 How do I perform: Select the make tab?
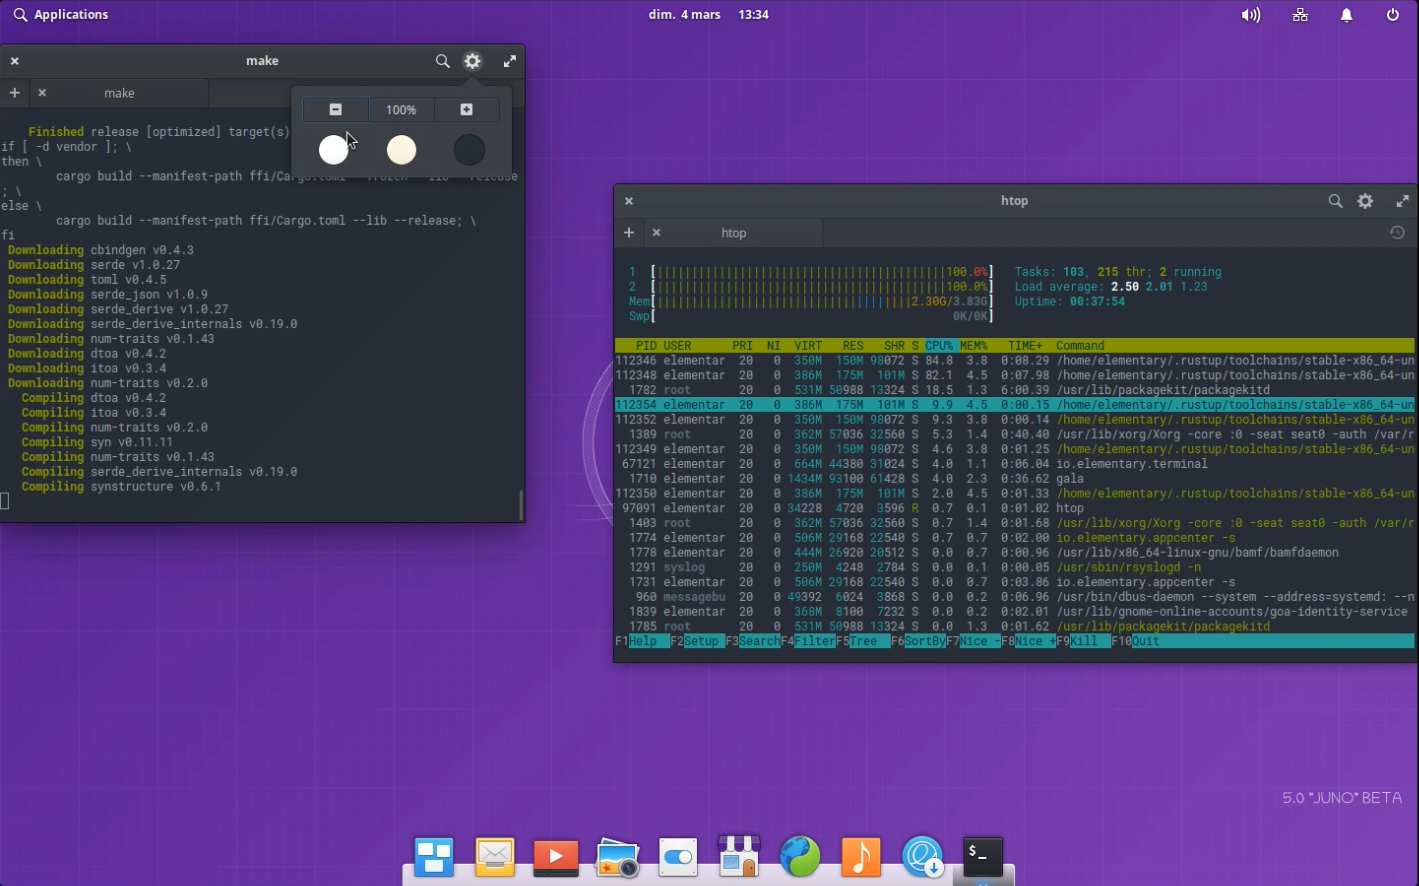point(119,93)
